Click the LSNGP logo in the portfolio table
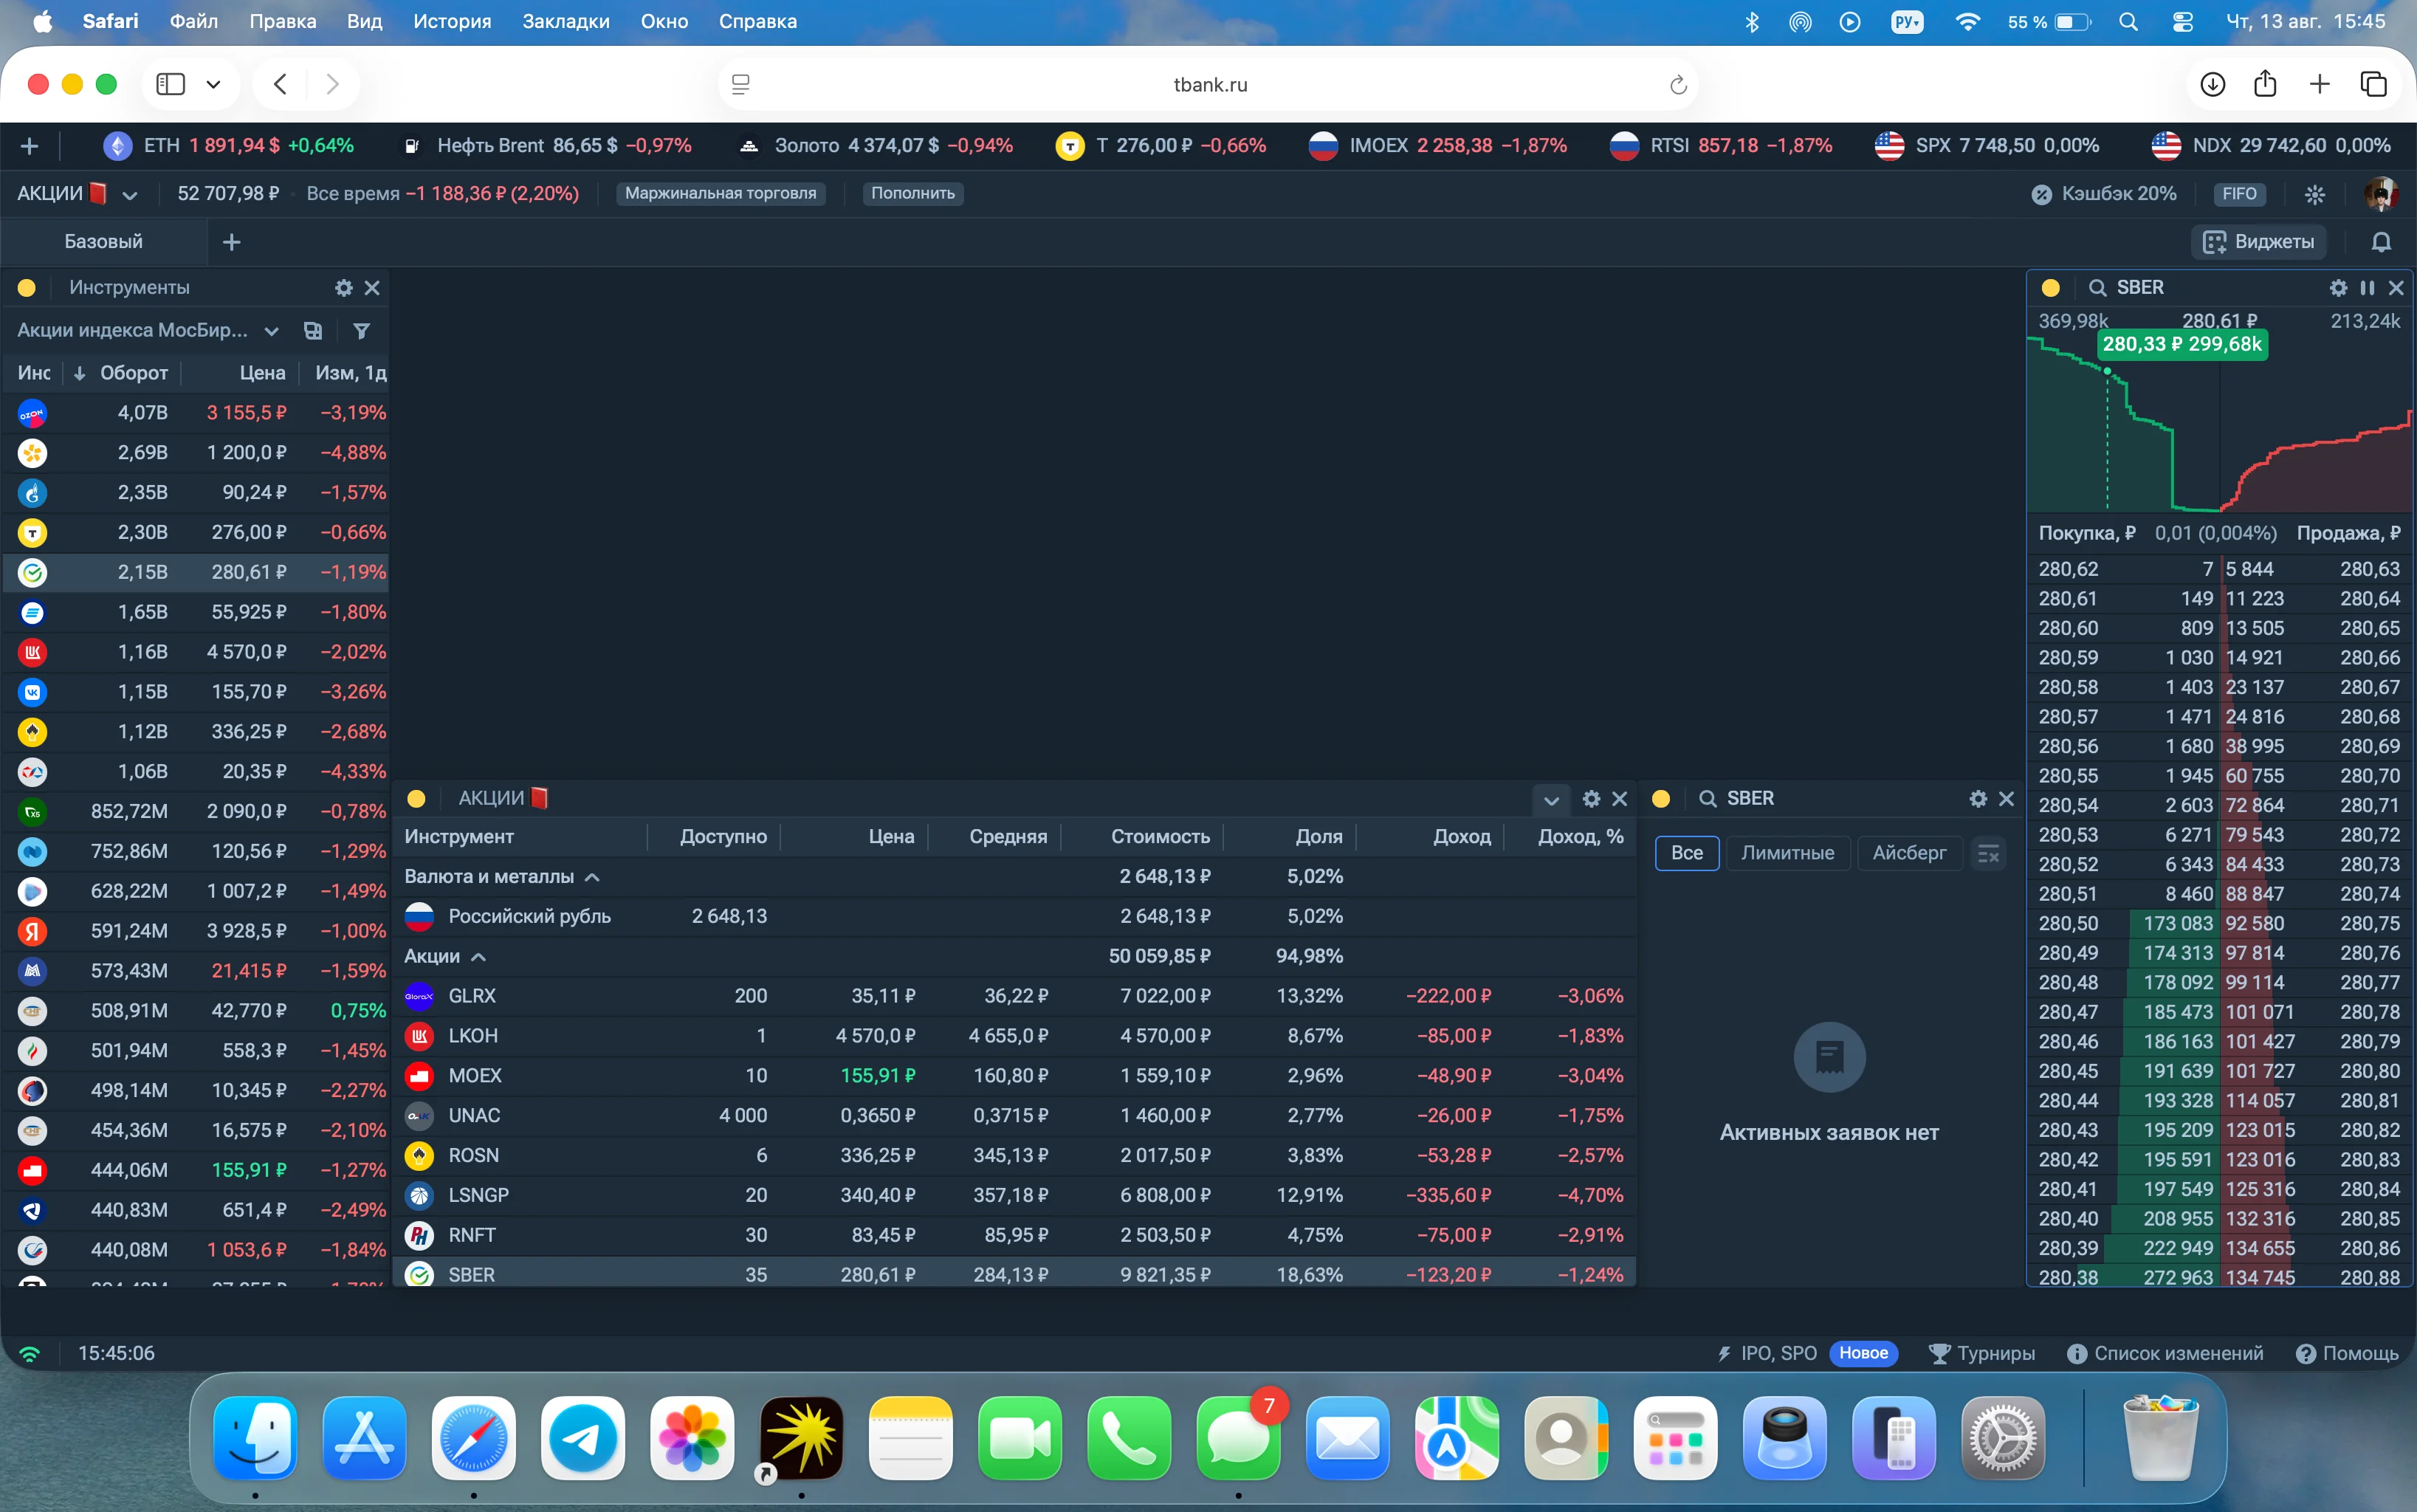 pos(419,1195)
